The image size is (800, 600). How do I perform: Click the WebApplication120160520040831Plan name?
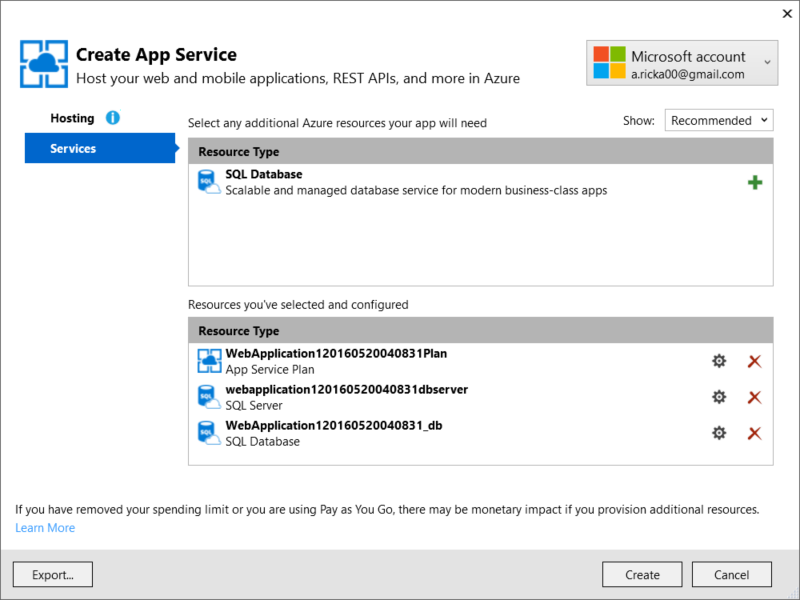pyautogui.click(x=336, y=353)
